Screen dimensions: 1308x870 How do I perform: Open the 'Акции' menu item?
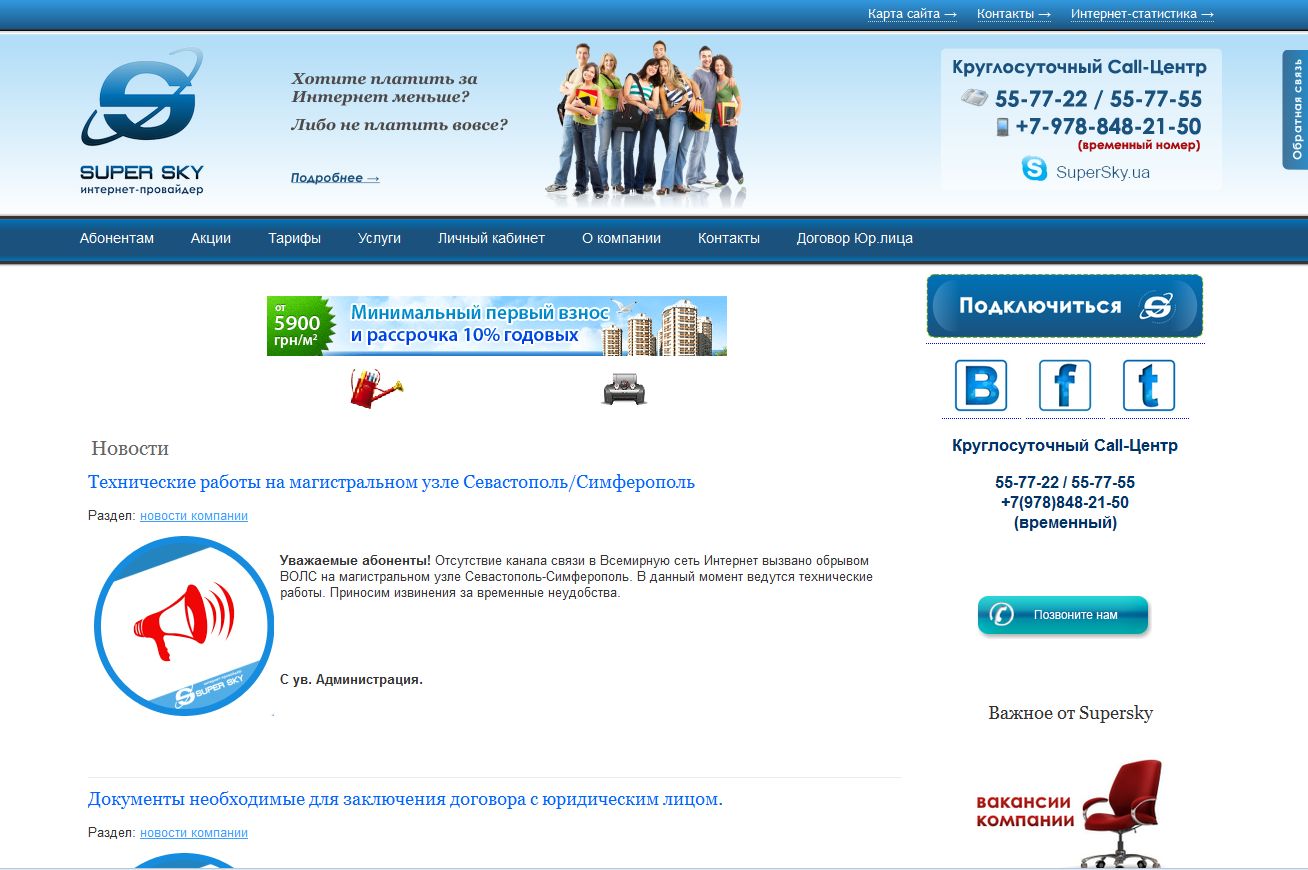click(x=211, y=238)
